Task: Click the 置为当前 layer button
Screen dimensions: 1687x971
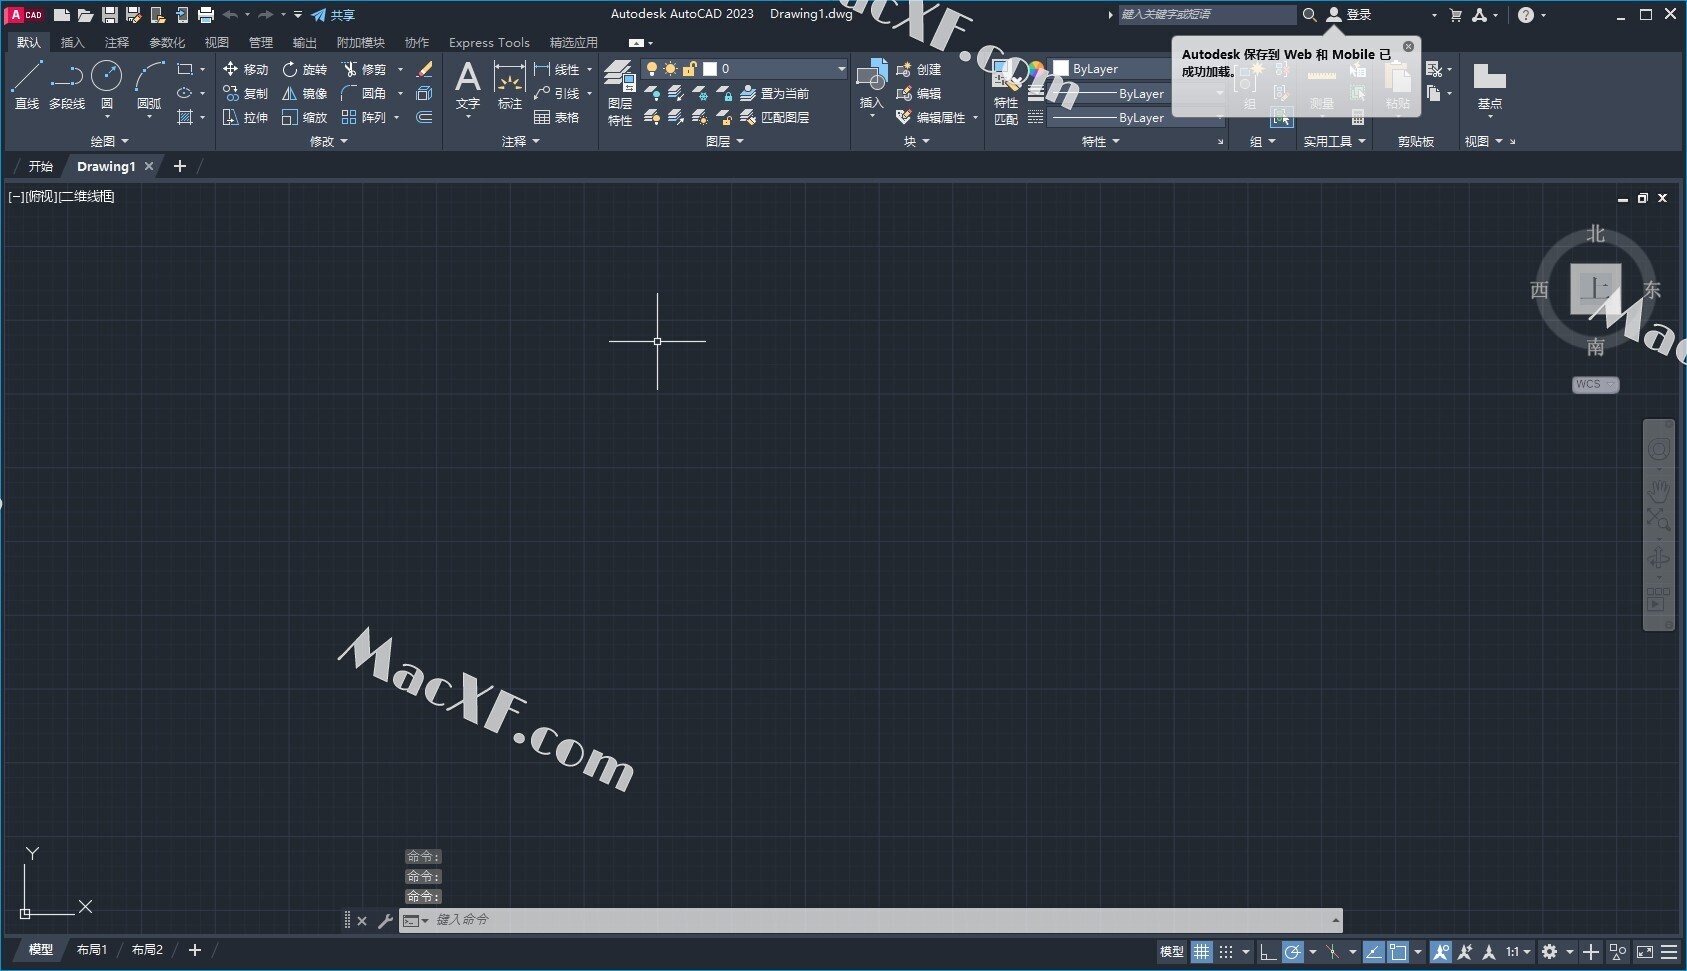Action: coord(774,93)
